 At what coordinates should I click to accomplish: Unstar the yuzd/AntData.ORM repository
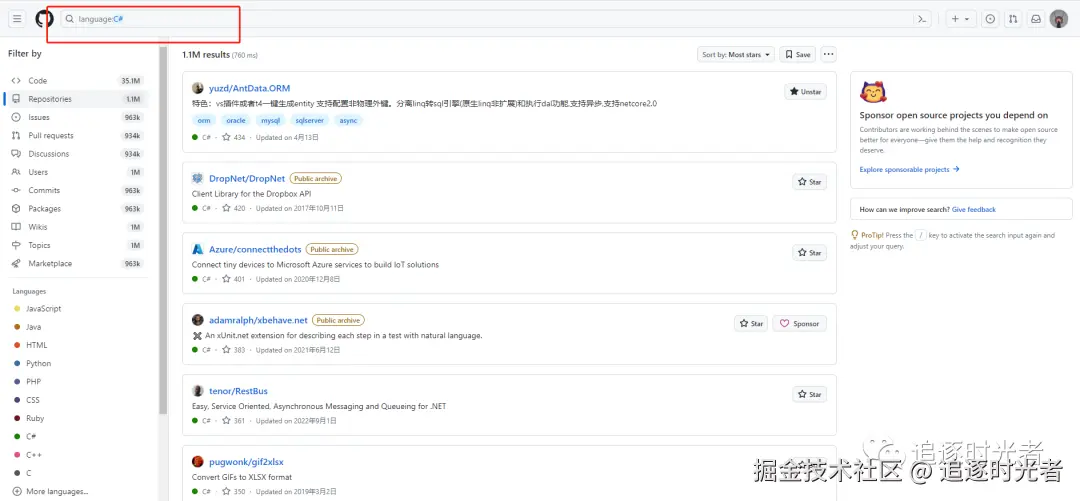pos(806,92)
